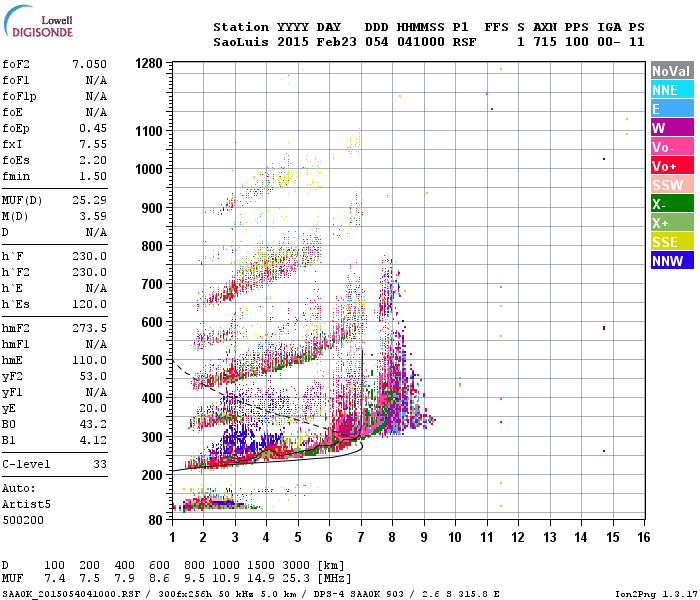Click the yE value 20.0
Screen dimensions: 700x600
93,408
